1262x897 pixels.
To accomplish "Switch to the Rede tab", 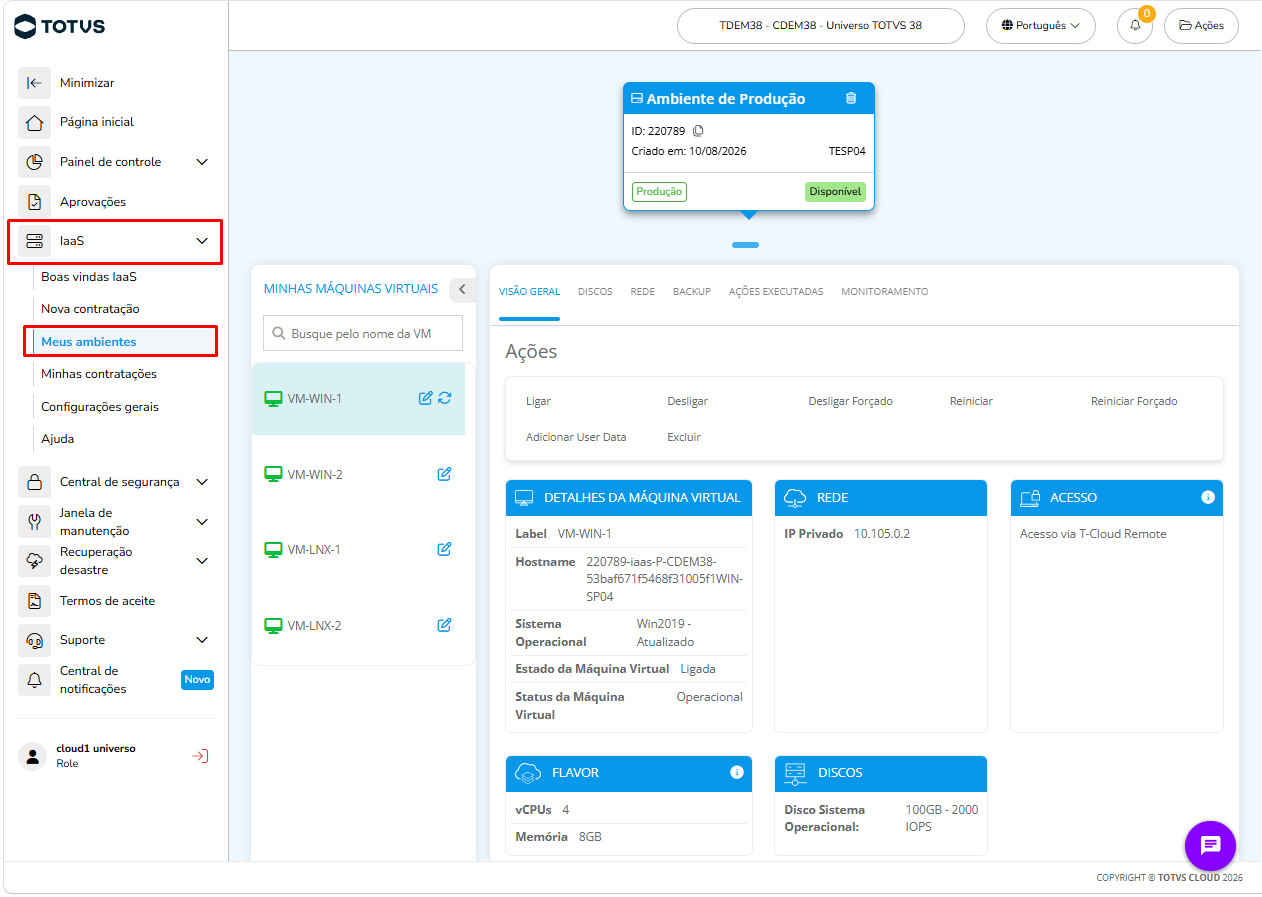I will coord(643,292).
